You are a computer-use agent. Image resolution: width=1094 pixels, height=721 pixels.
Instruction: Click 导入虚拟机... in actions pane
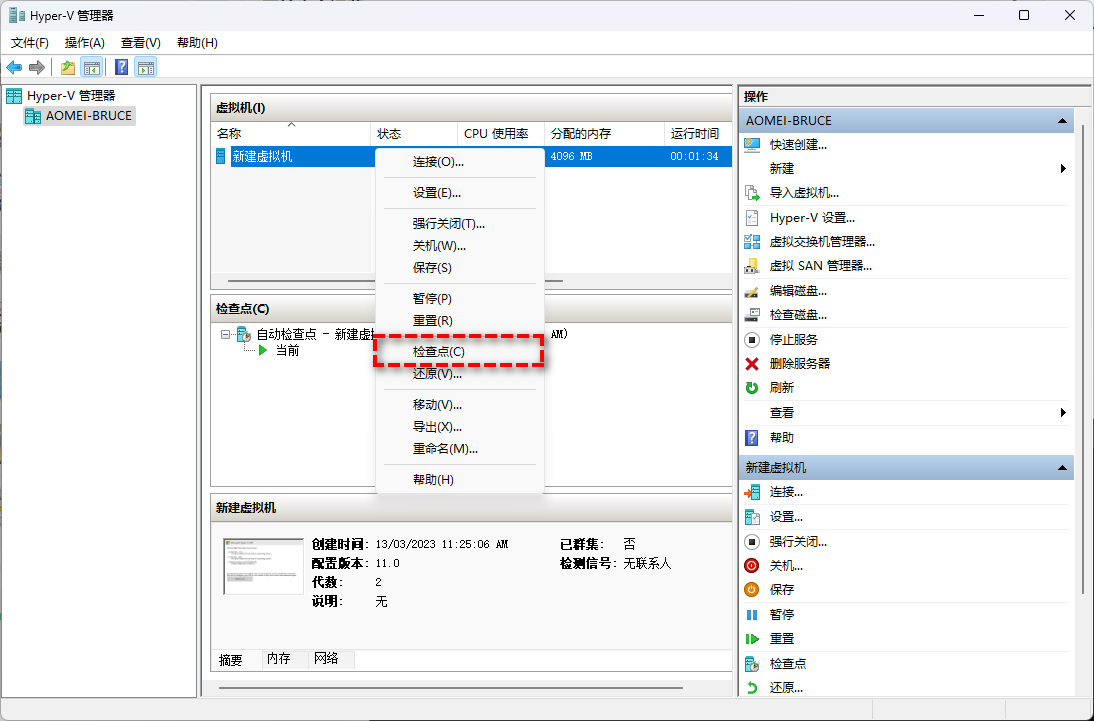coord(804,193)
